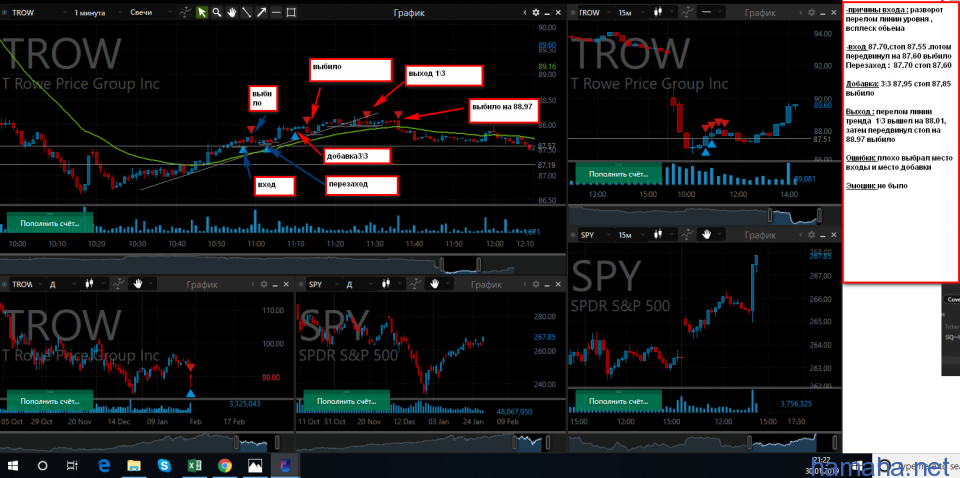Click back chevron in SPY daily chart header
This screenshot has width=960, height=478.
point(525,285)
